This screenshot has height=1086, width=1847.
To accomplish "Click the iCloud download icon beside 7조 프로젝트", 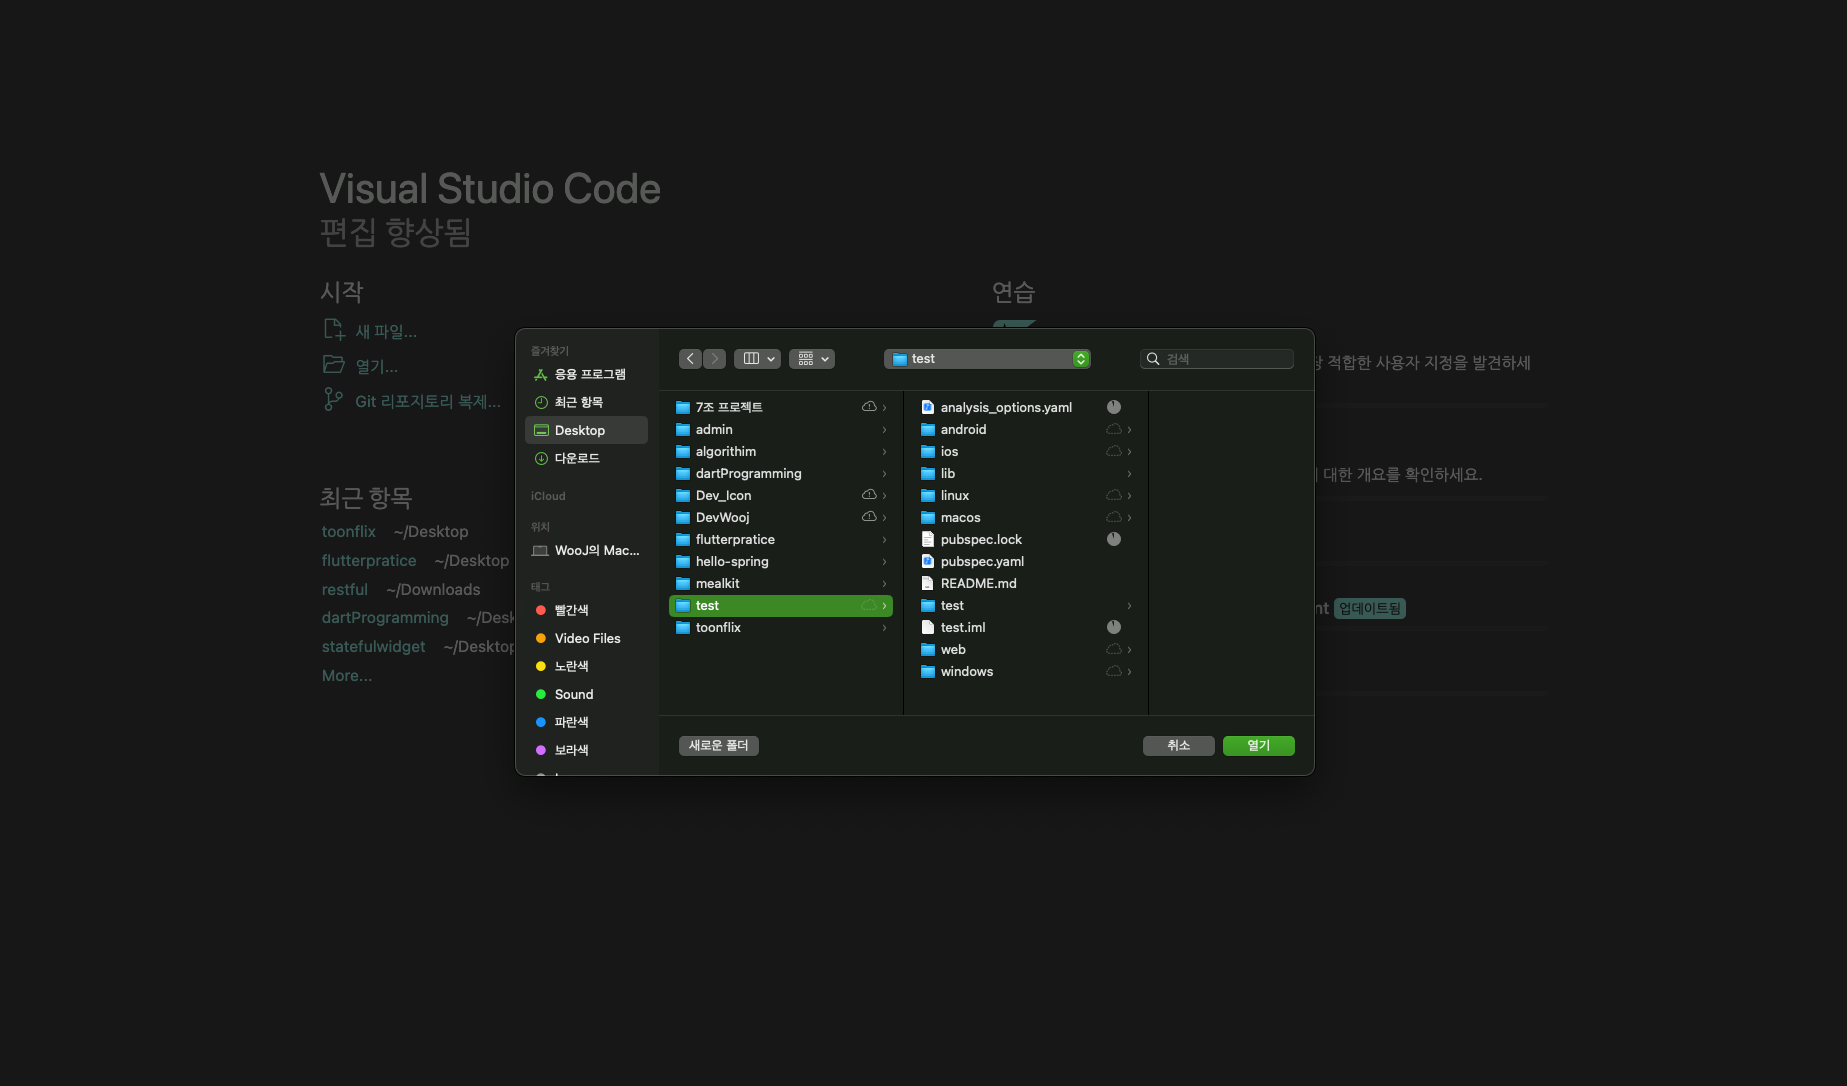I will (x=869, y=407).
